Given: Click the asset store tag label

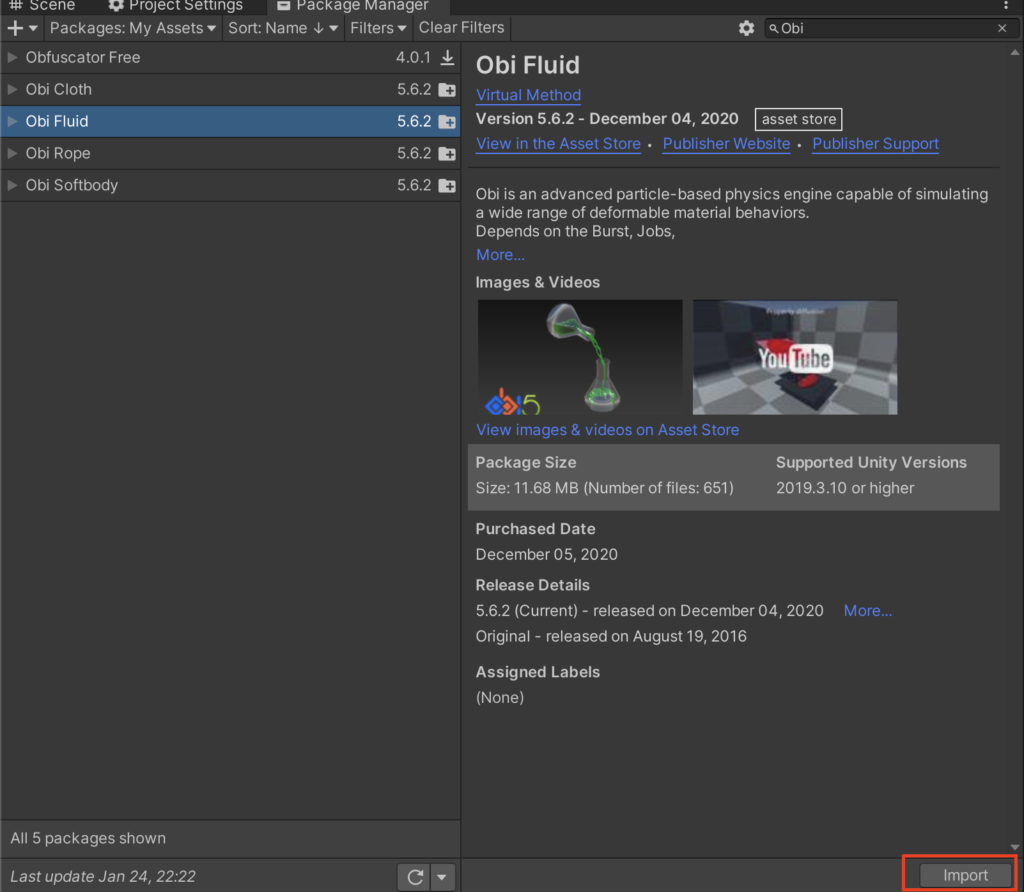Looking at the screenshot, I should (798, 119).
